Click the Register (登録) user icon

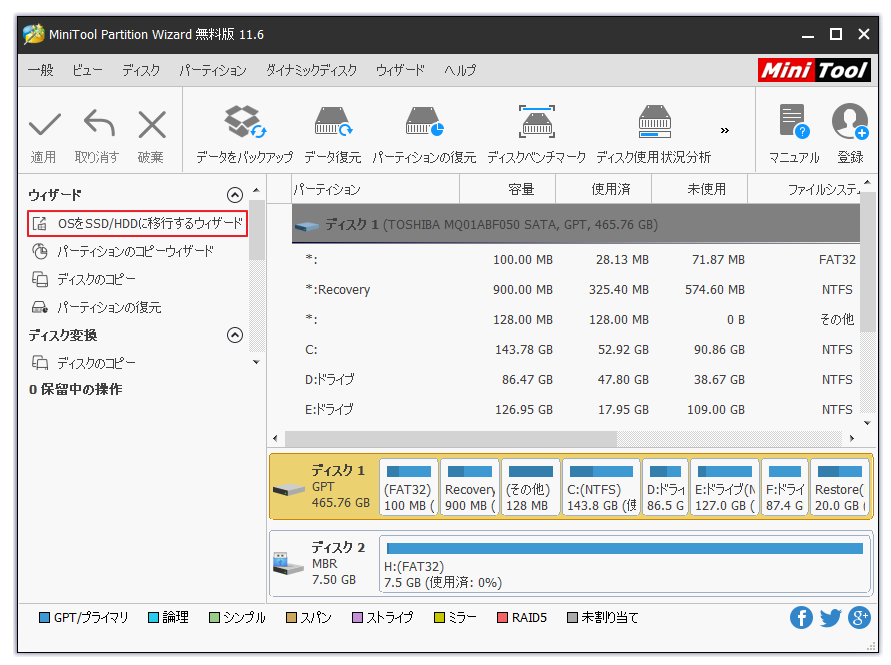click(x=850, y=122)
